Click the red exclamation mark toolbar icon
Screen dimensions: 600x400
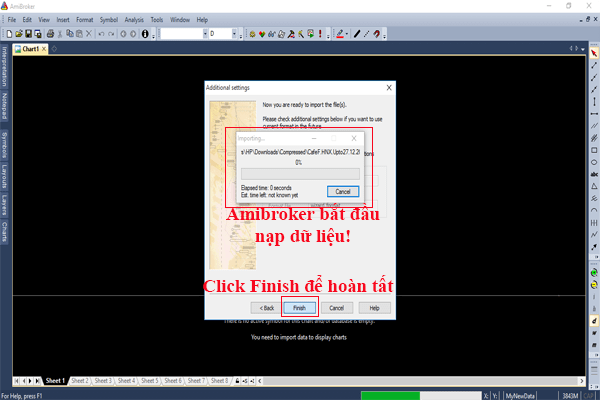pyautogui.click(x=320, y=34)
